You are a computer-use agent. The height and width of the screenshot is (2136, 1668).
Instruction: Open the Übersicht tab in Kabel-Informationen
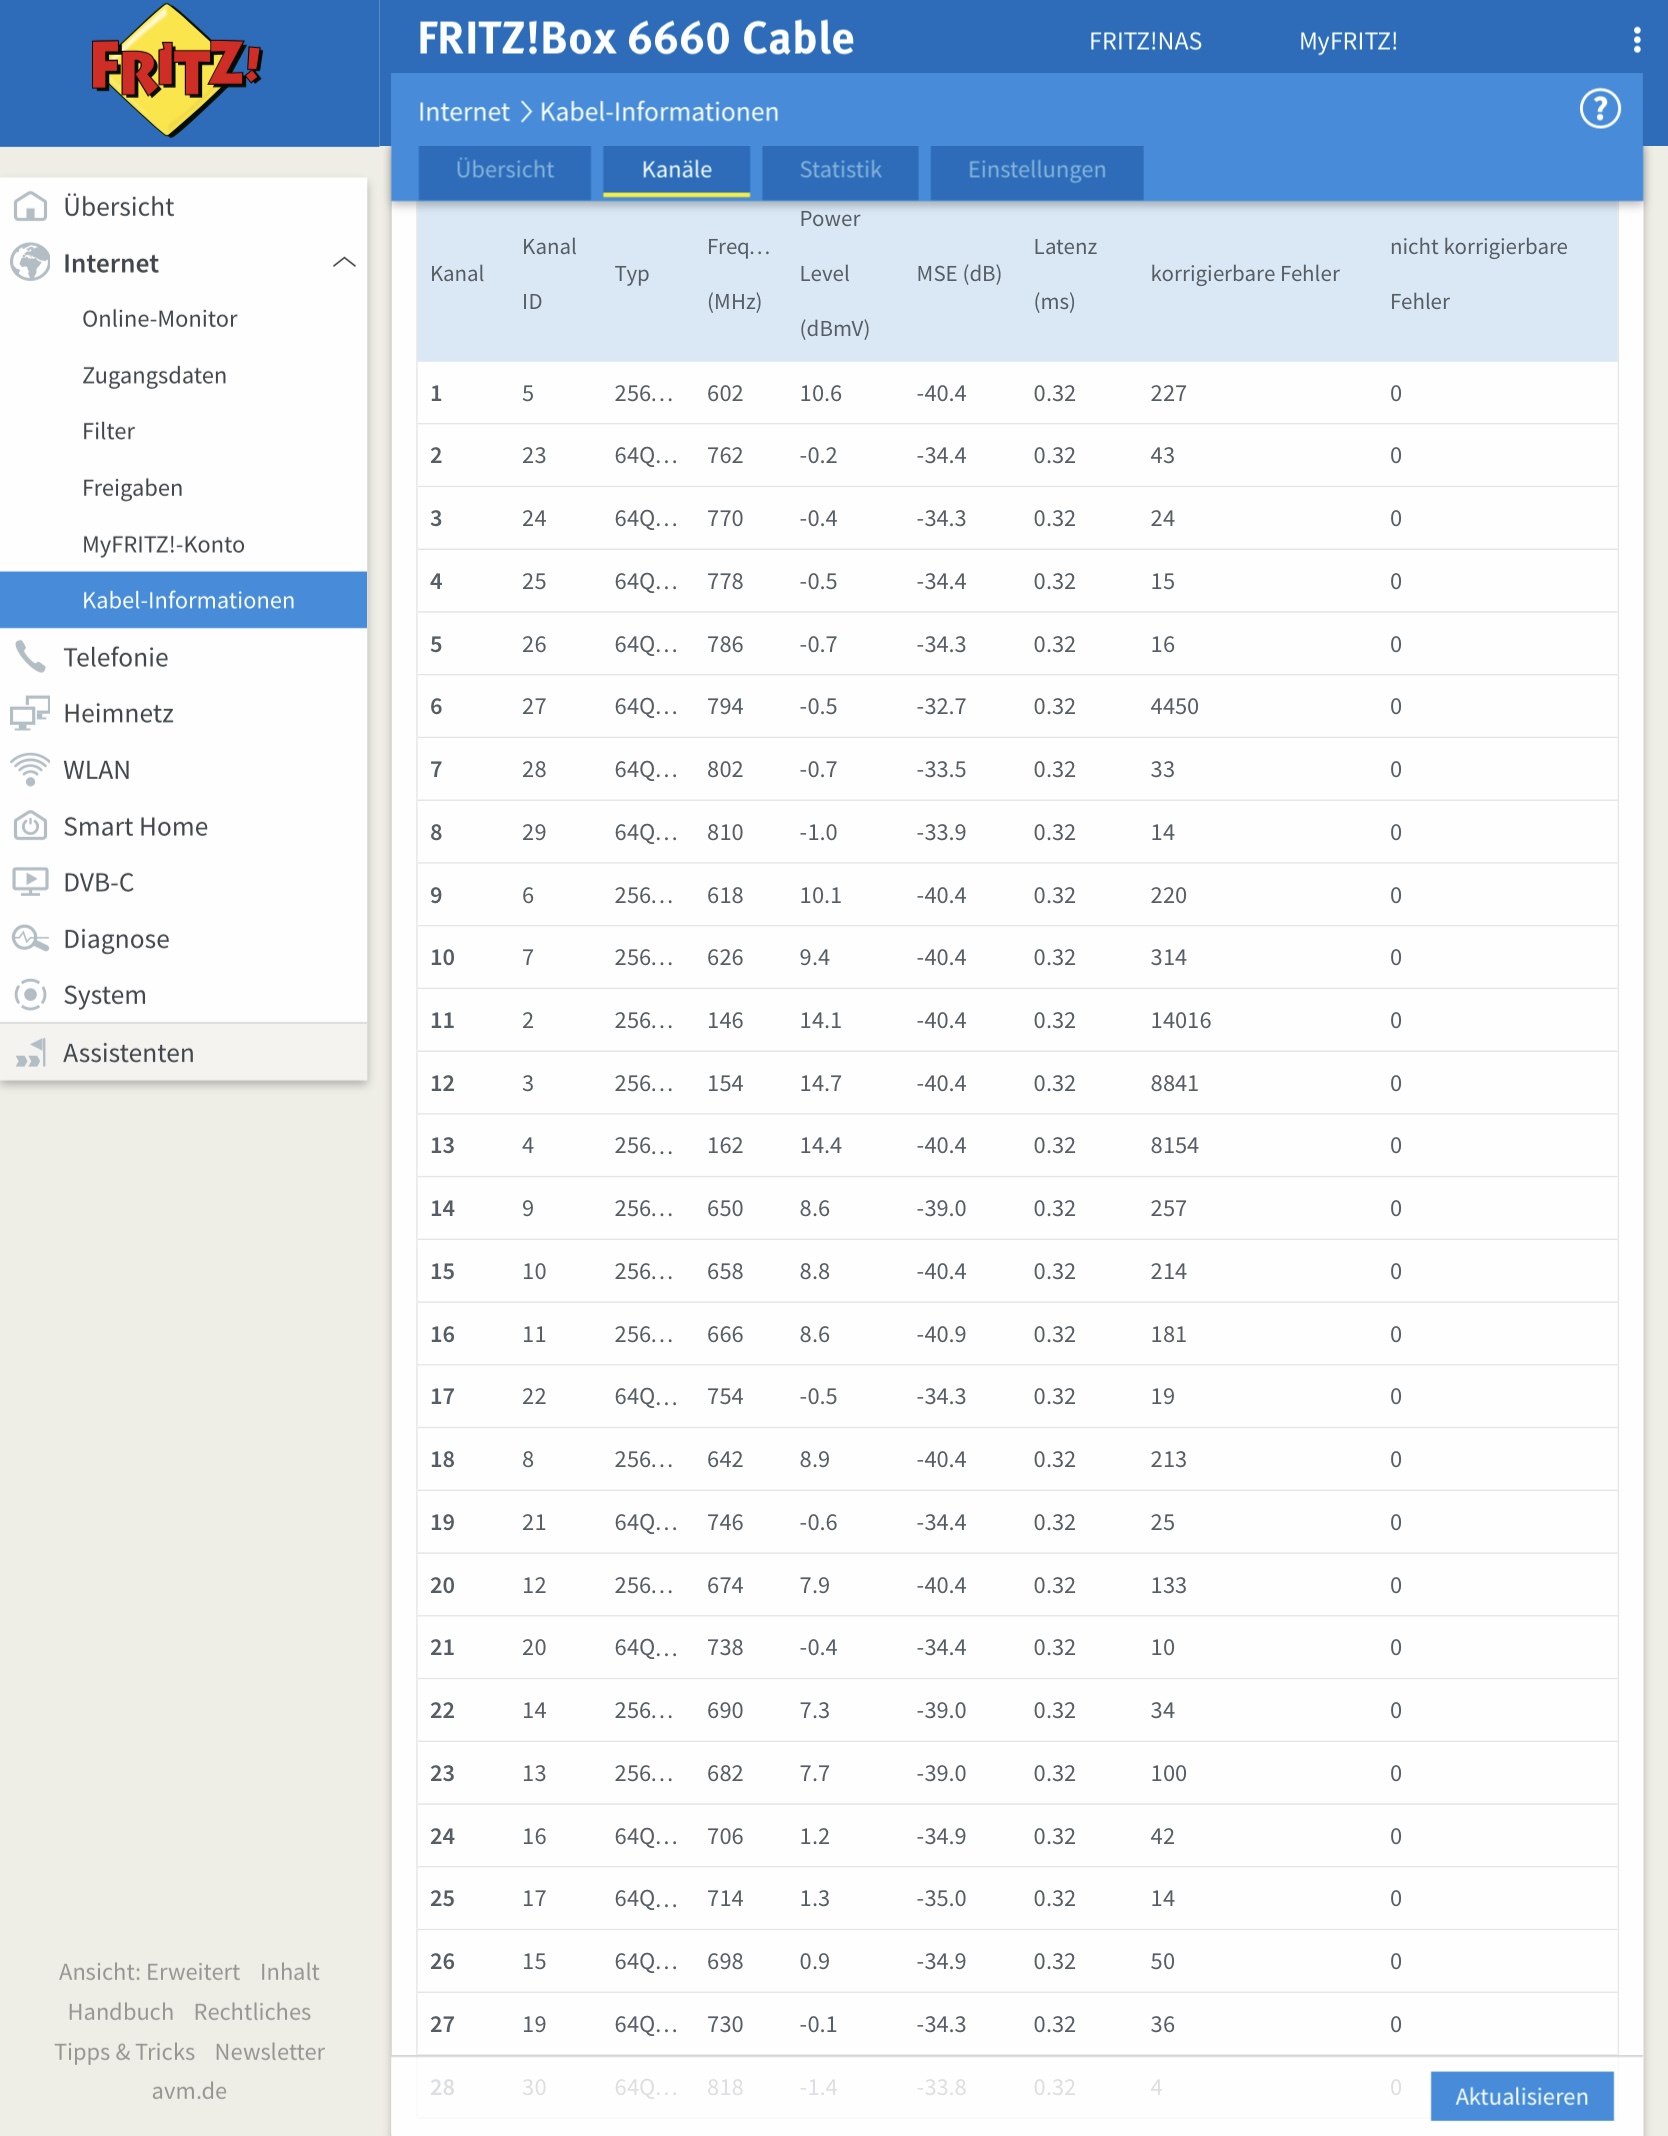coord(504,170)
